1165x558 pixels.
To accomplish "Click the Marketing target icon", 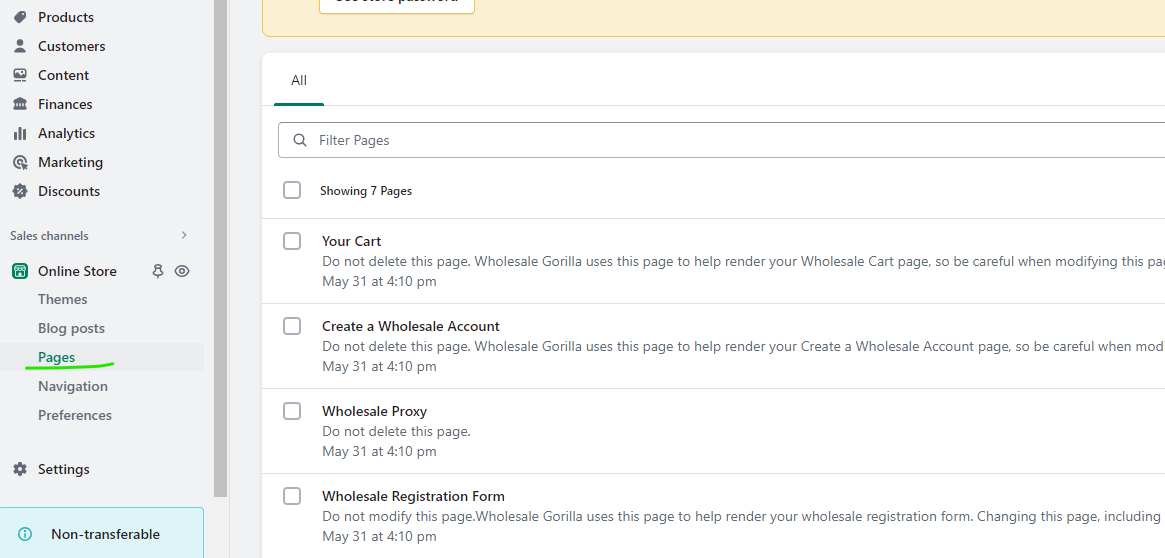I will click(x=20, y=162).
